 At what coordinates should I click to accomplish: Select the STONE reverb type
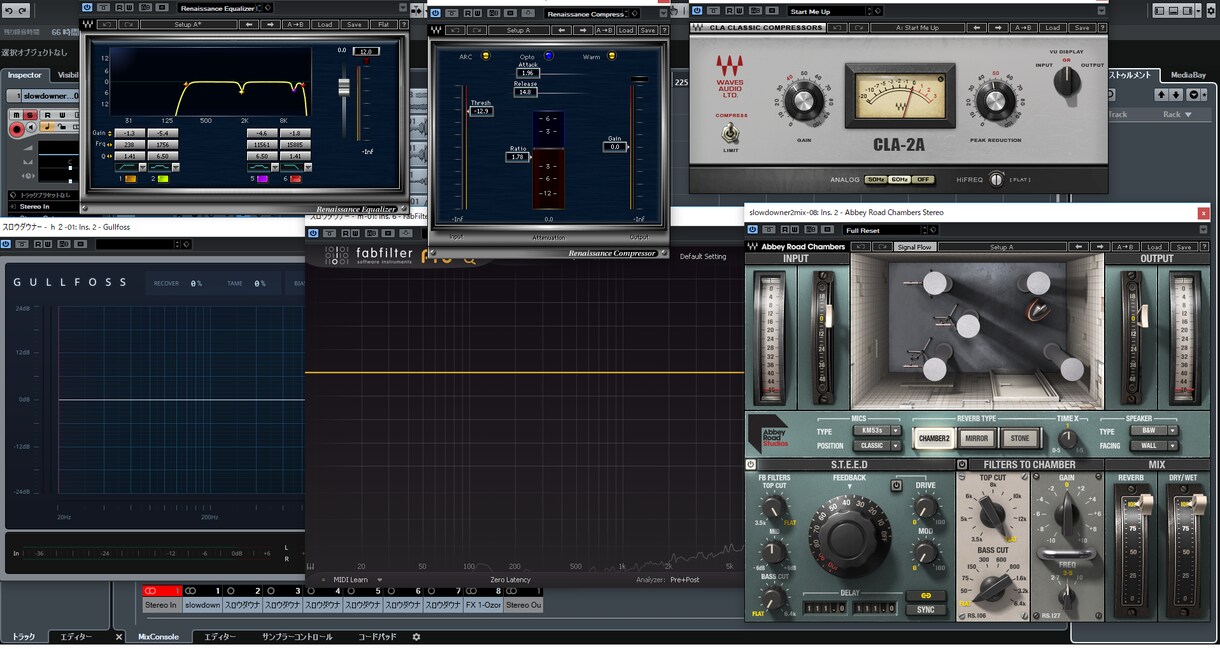[x=1020, y=438]
